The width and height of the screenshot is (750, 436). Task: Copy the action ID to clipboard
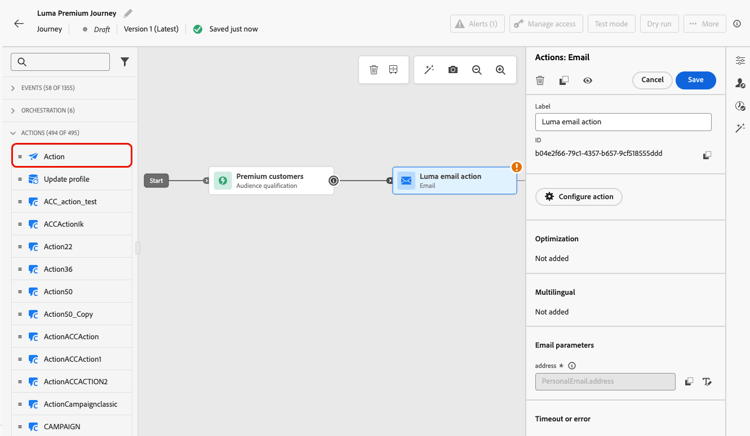click(x=707, y=155)
